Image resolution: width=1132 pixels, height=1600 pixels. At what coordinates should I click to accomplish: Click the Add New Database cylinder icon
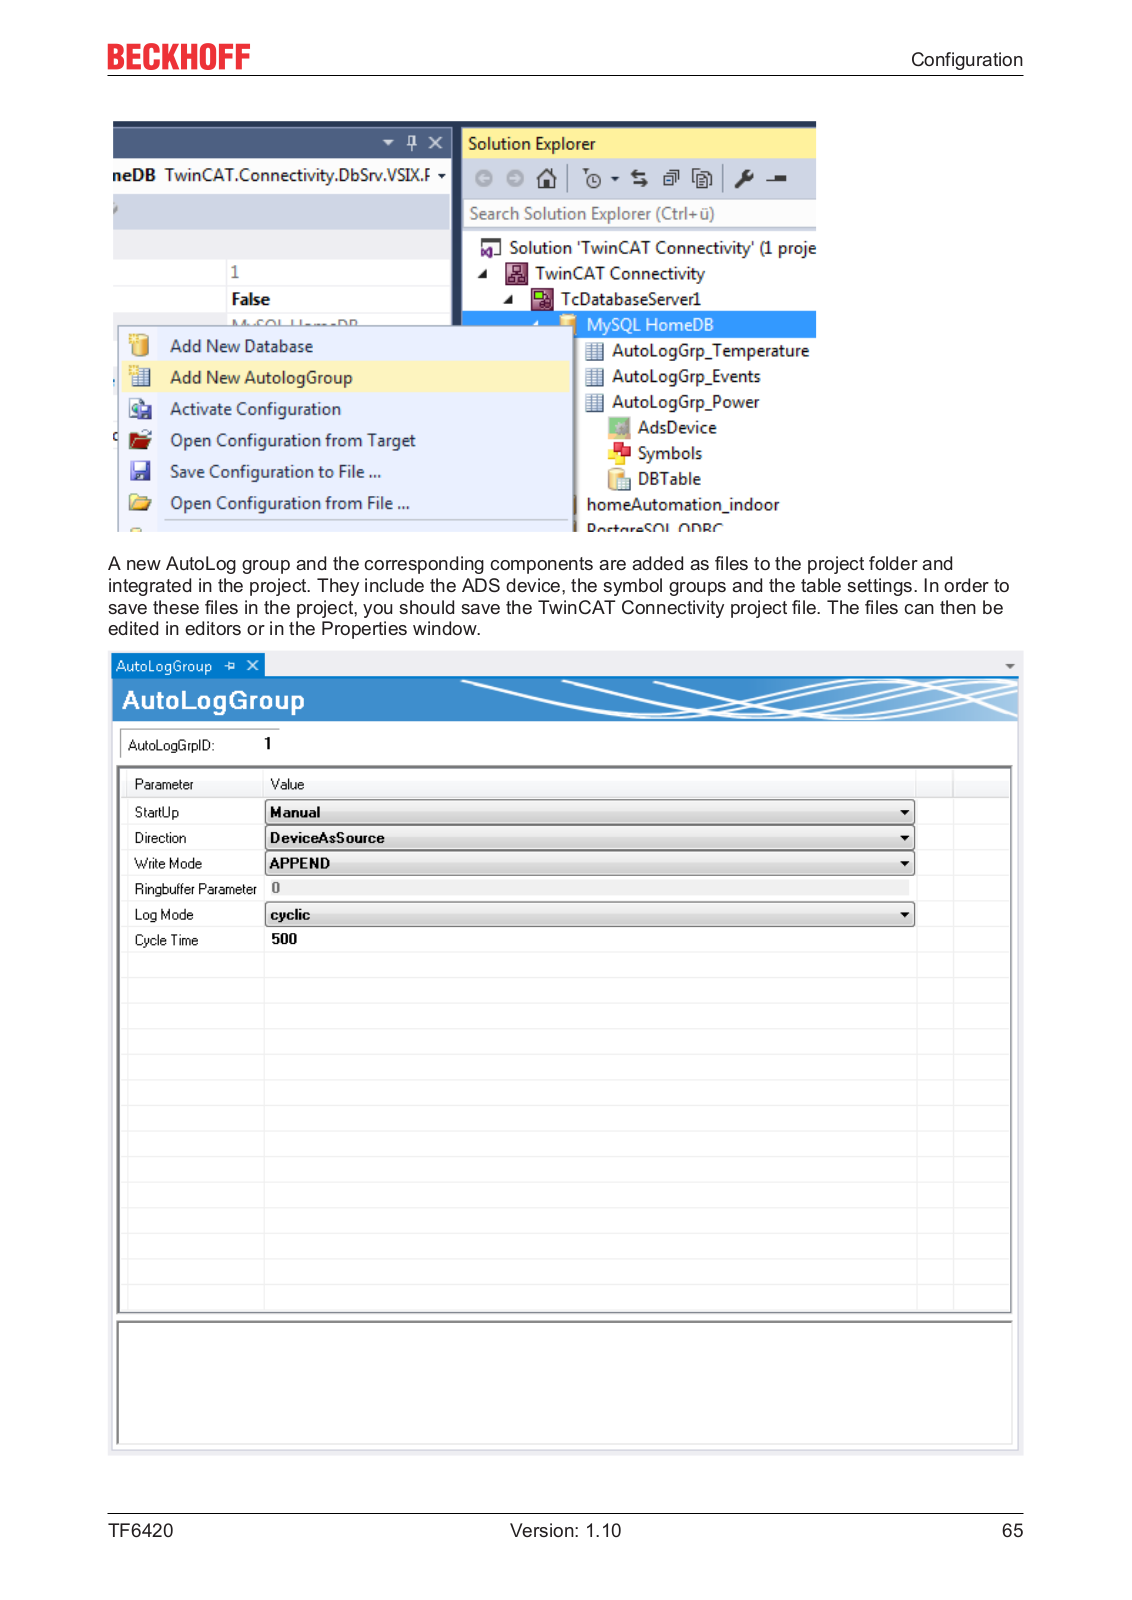pos(139,346)
